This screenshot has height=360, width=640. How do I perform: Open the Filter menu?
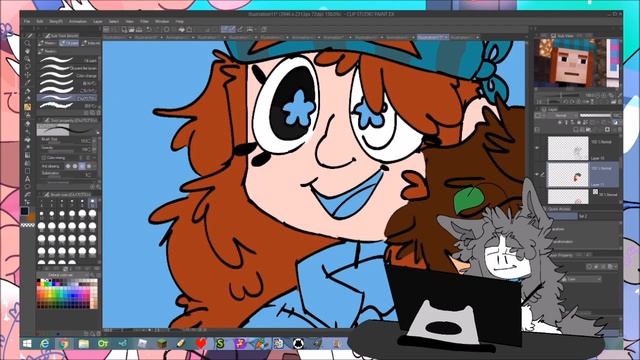[x=144, y=21]
